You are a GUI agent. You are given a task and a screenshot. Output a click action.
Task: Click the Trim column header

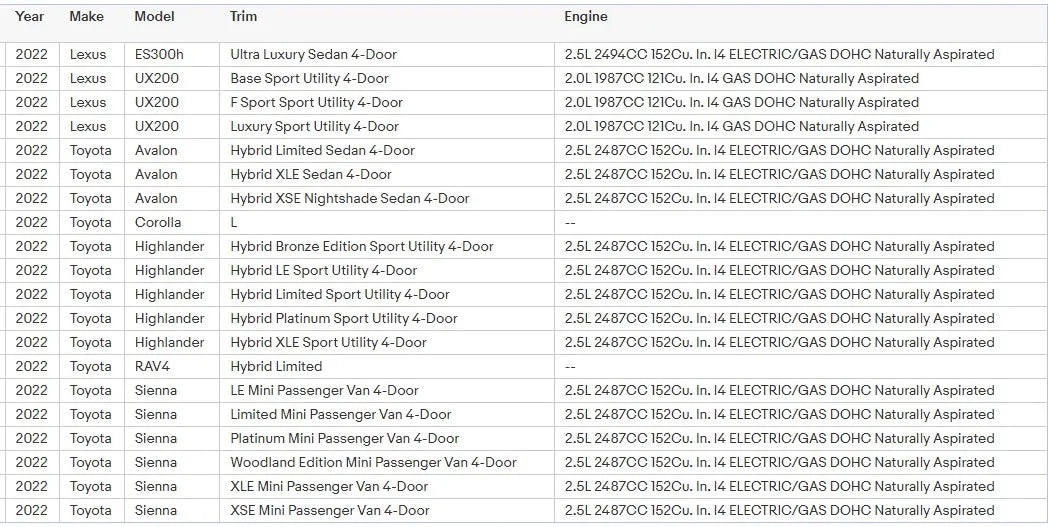(243, 16)
